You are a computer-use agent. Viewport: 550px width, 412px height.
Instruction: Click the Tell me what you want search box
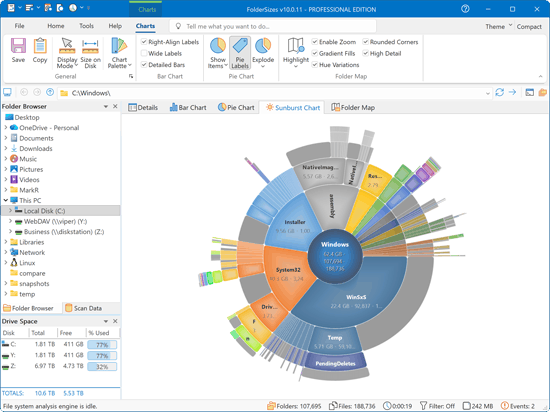(273, 26)
